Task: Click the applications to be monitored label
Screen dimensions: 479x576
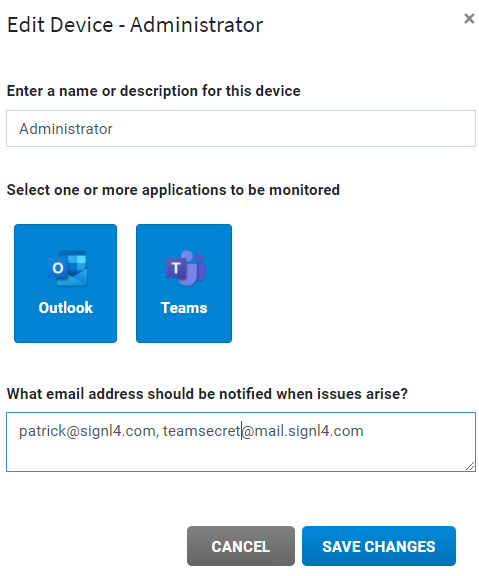Action: [x=173, y=190]
